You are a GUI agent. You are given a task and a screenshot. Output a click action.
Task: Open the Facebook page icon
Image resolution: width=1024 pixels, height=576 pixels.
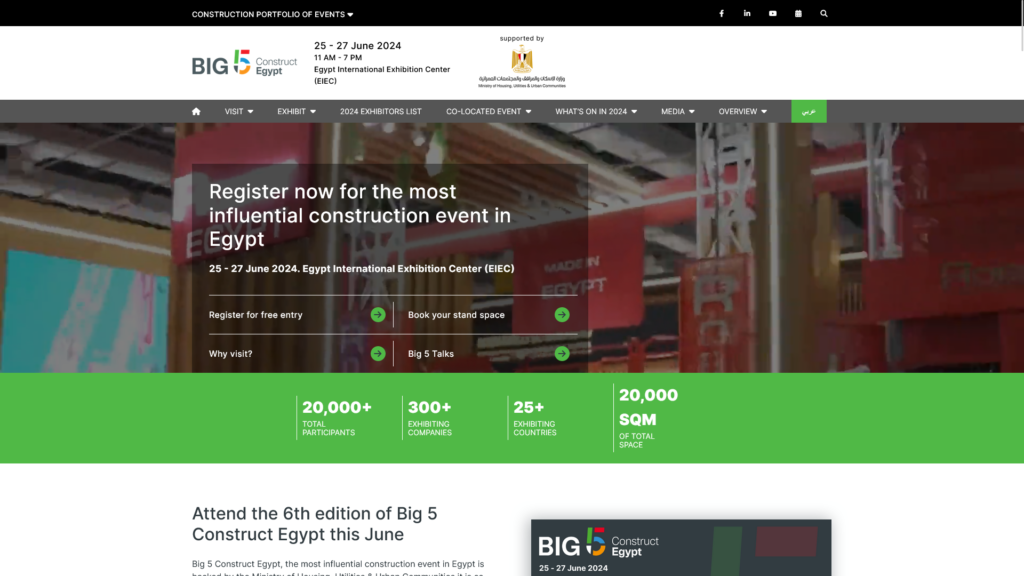(721, 13)
